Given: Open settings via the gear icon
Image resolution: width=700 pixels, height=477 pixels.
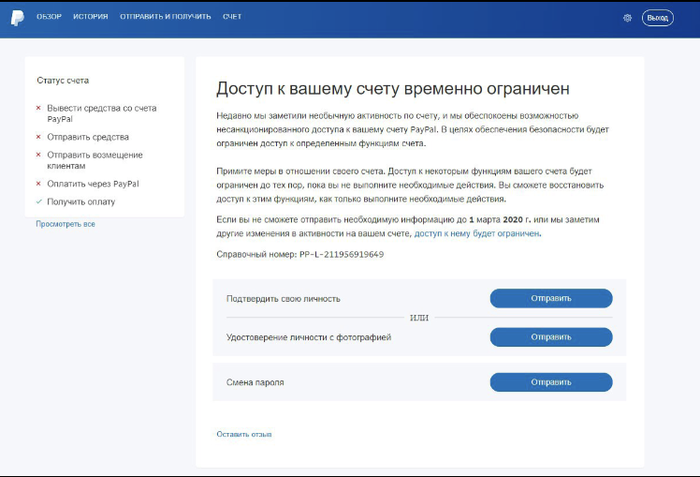Looking at the screenshot, I should coord(627,18).
